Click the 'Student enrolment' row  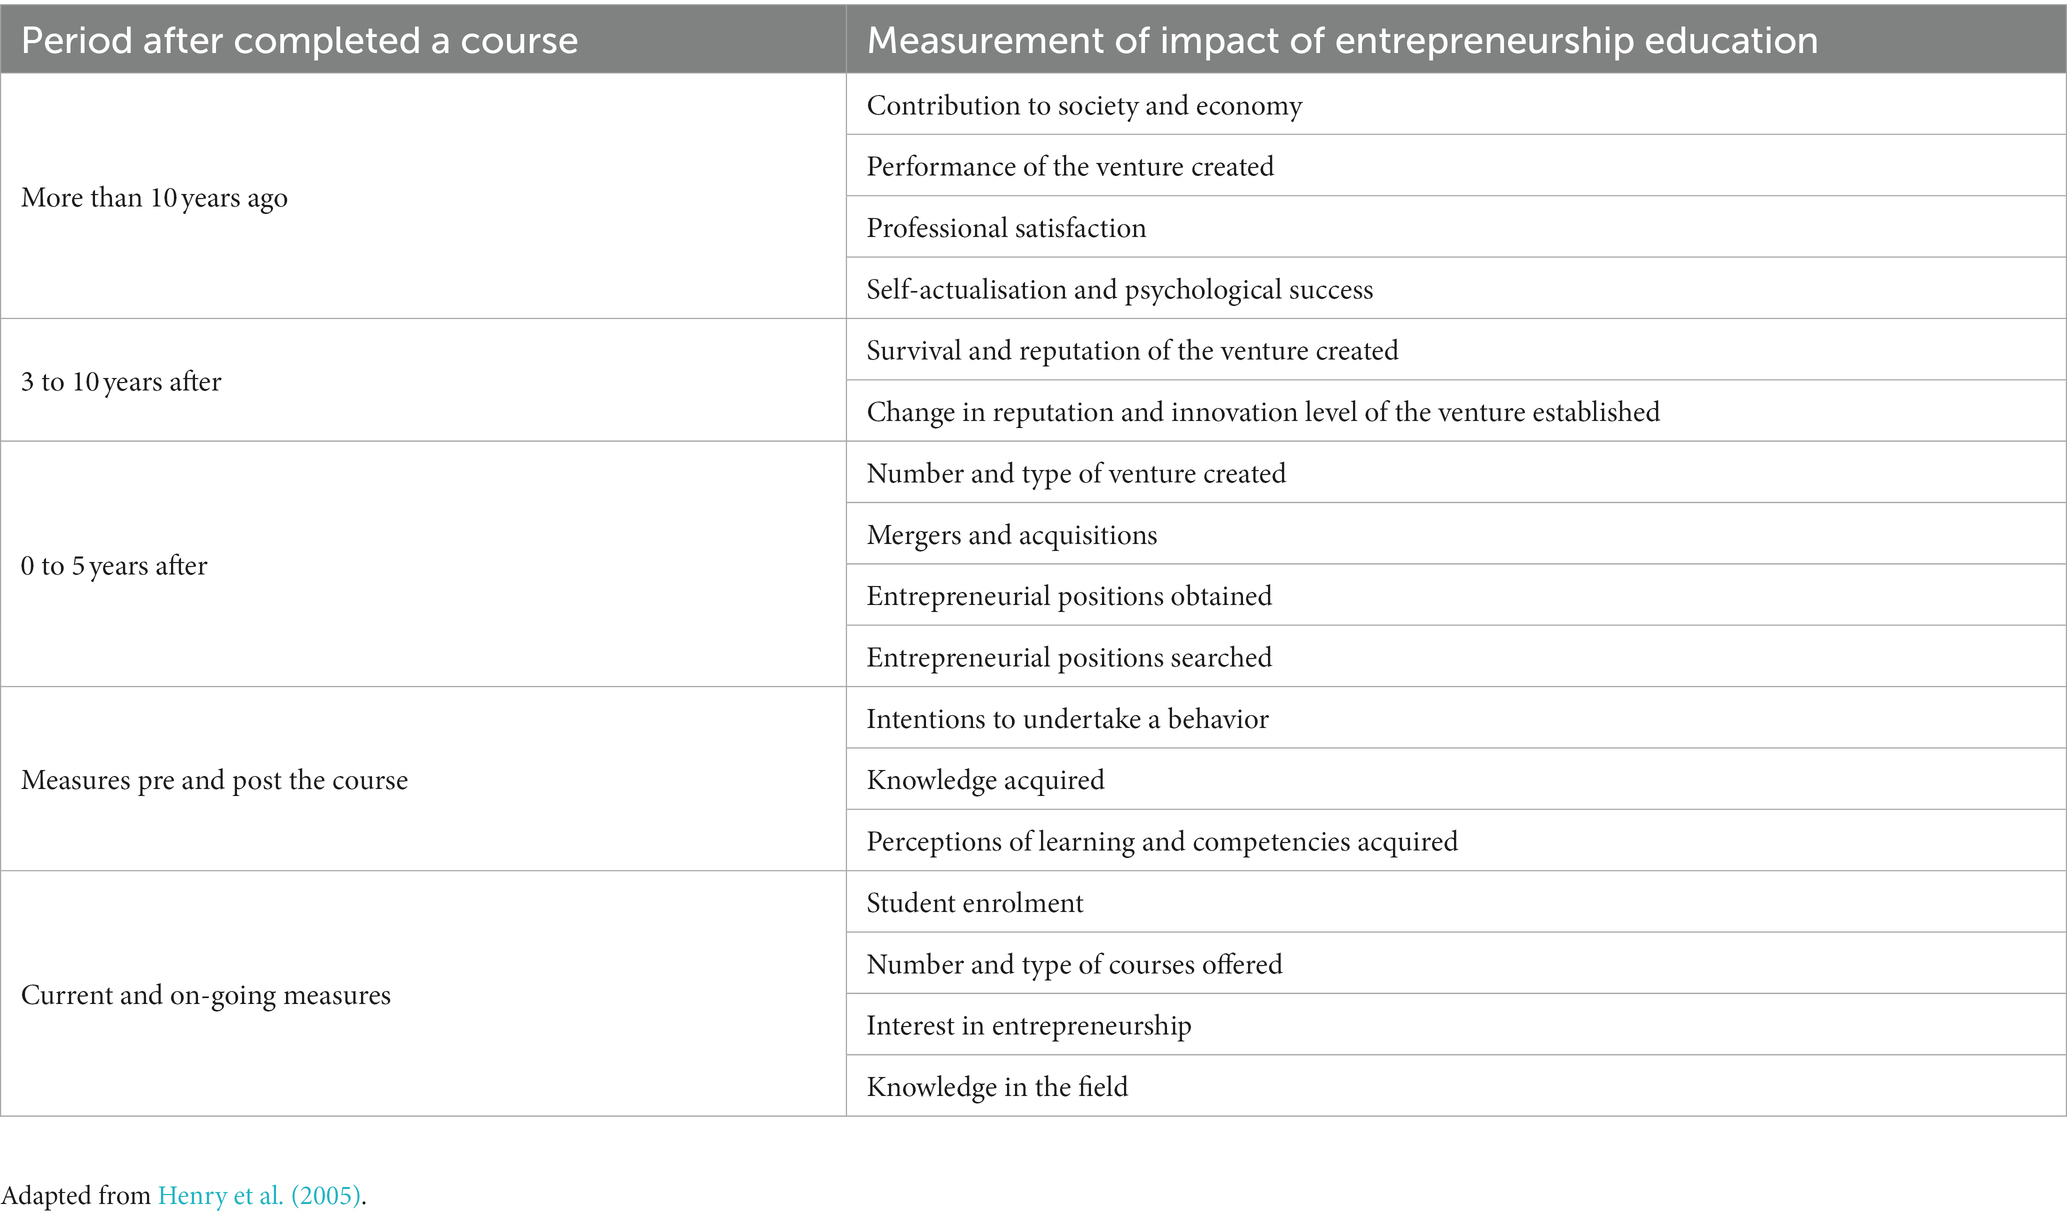pos(1456,902)
